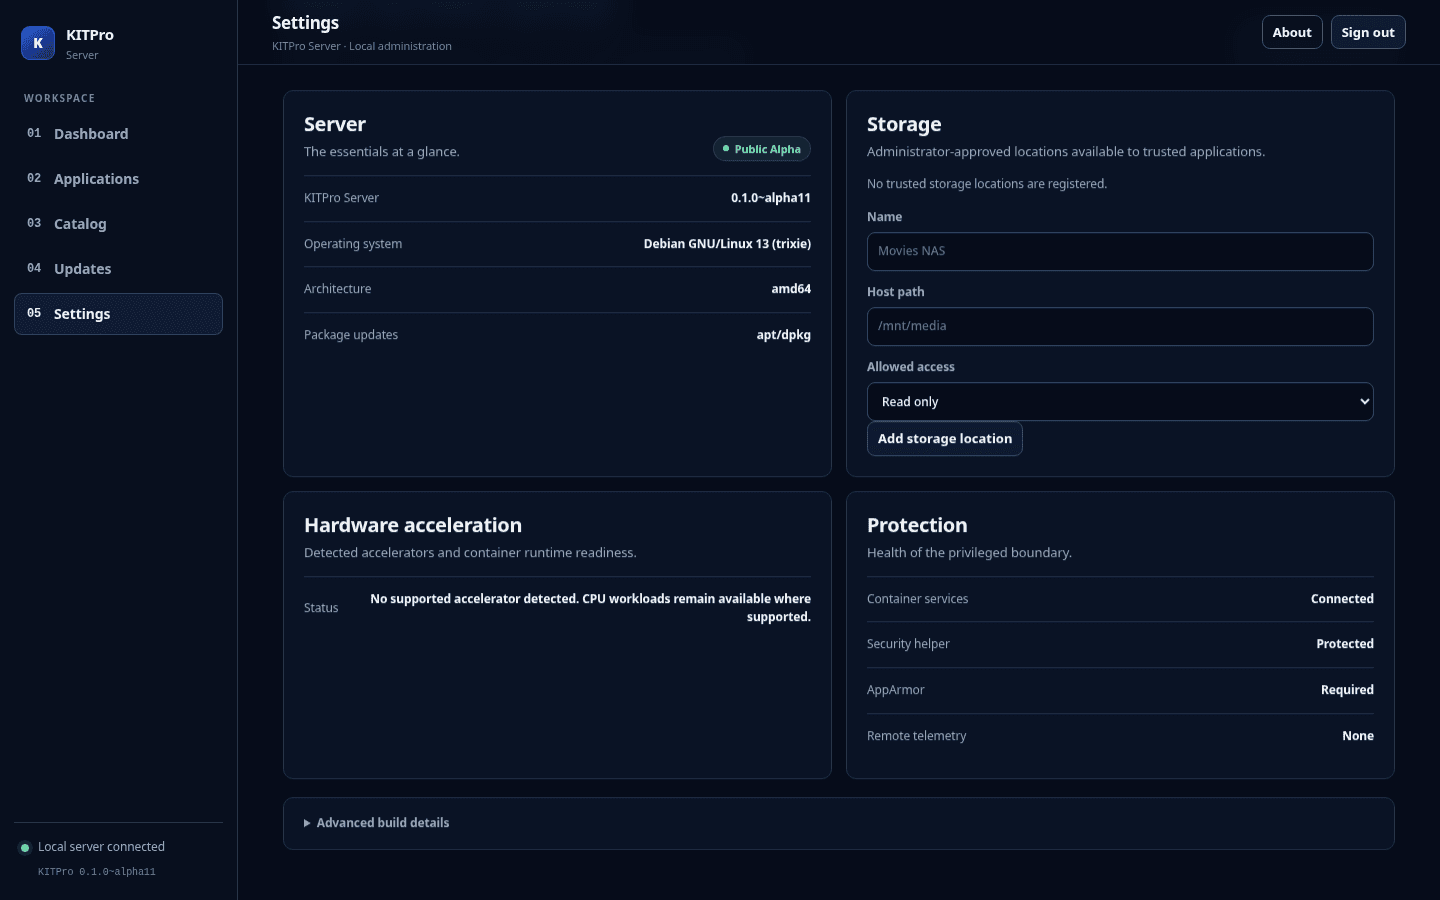Click the Package updates label
The width and height of the screenshot is (1440, 900).
(351, 335)
